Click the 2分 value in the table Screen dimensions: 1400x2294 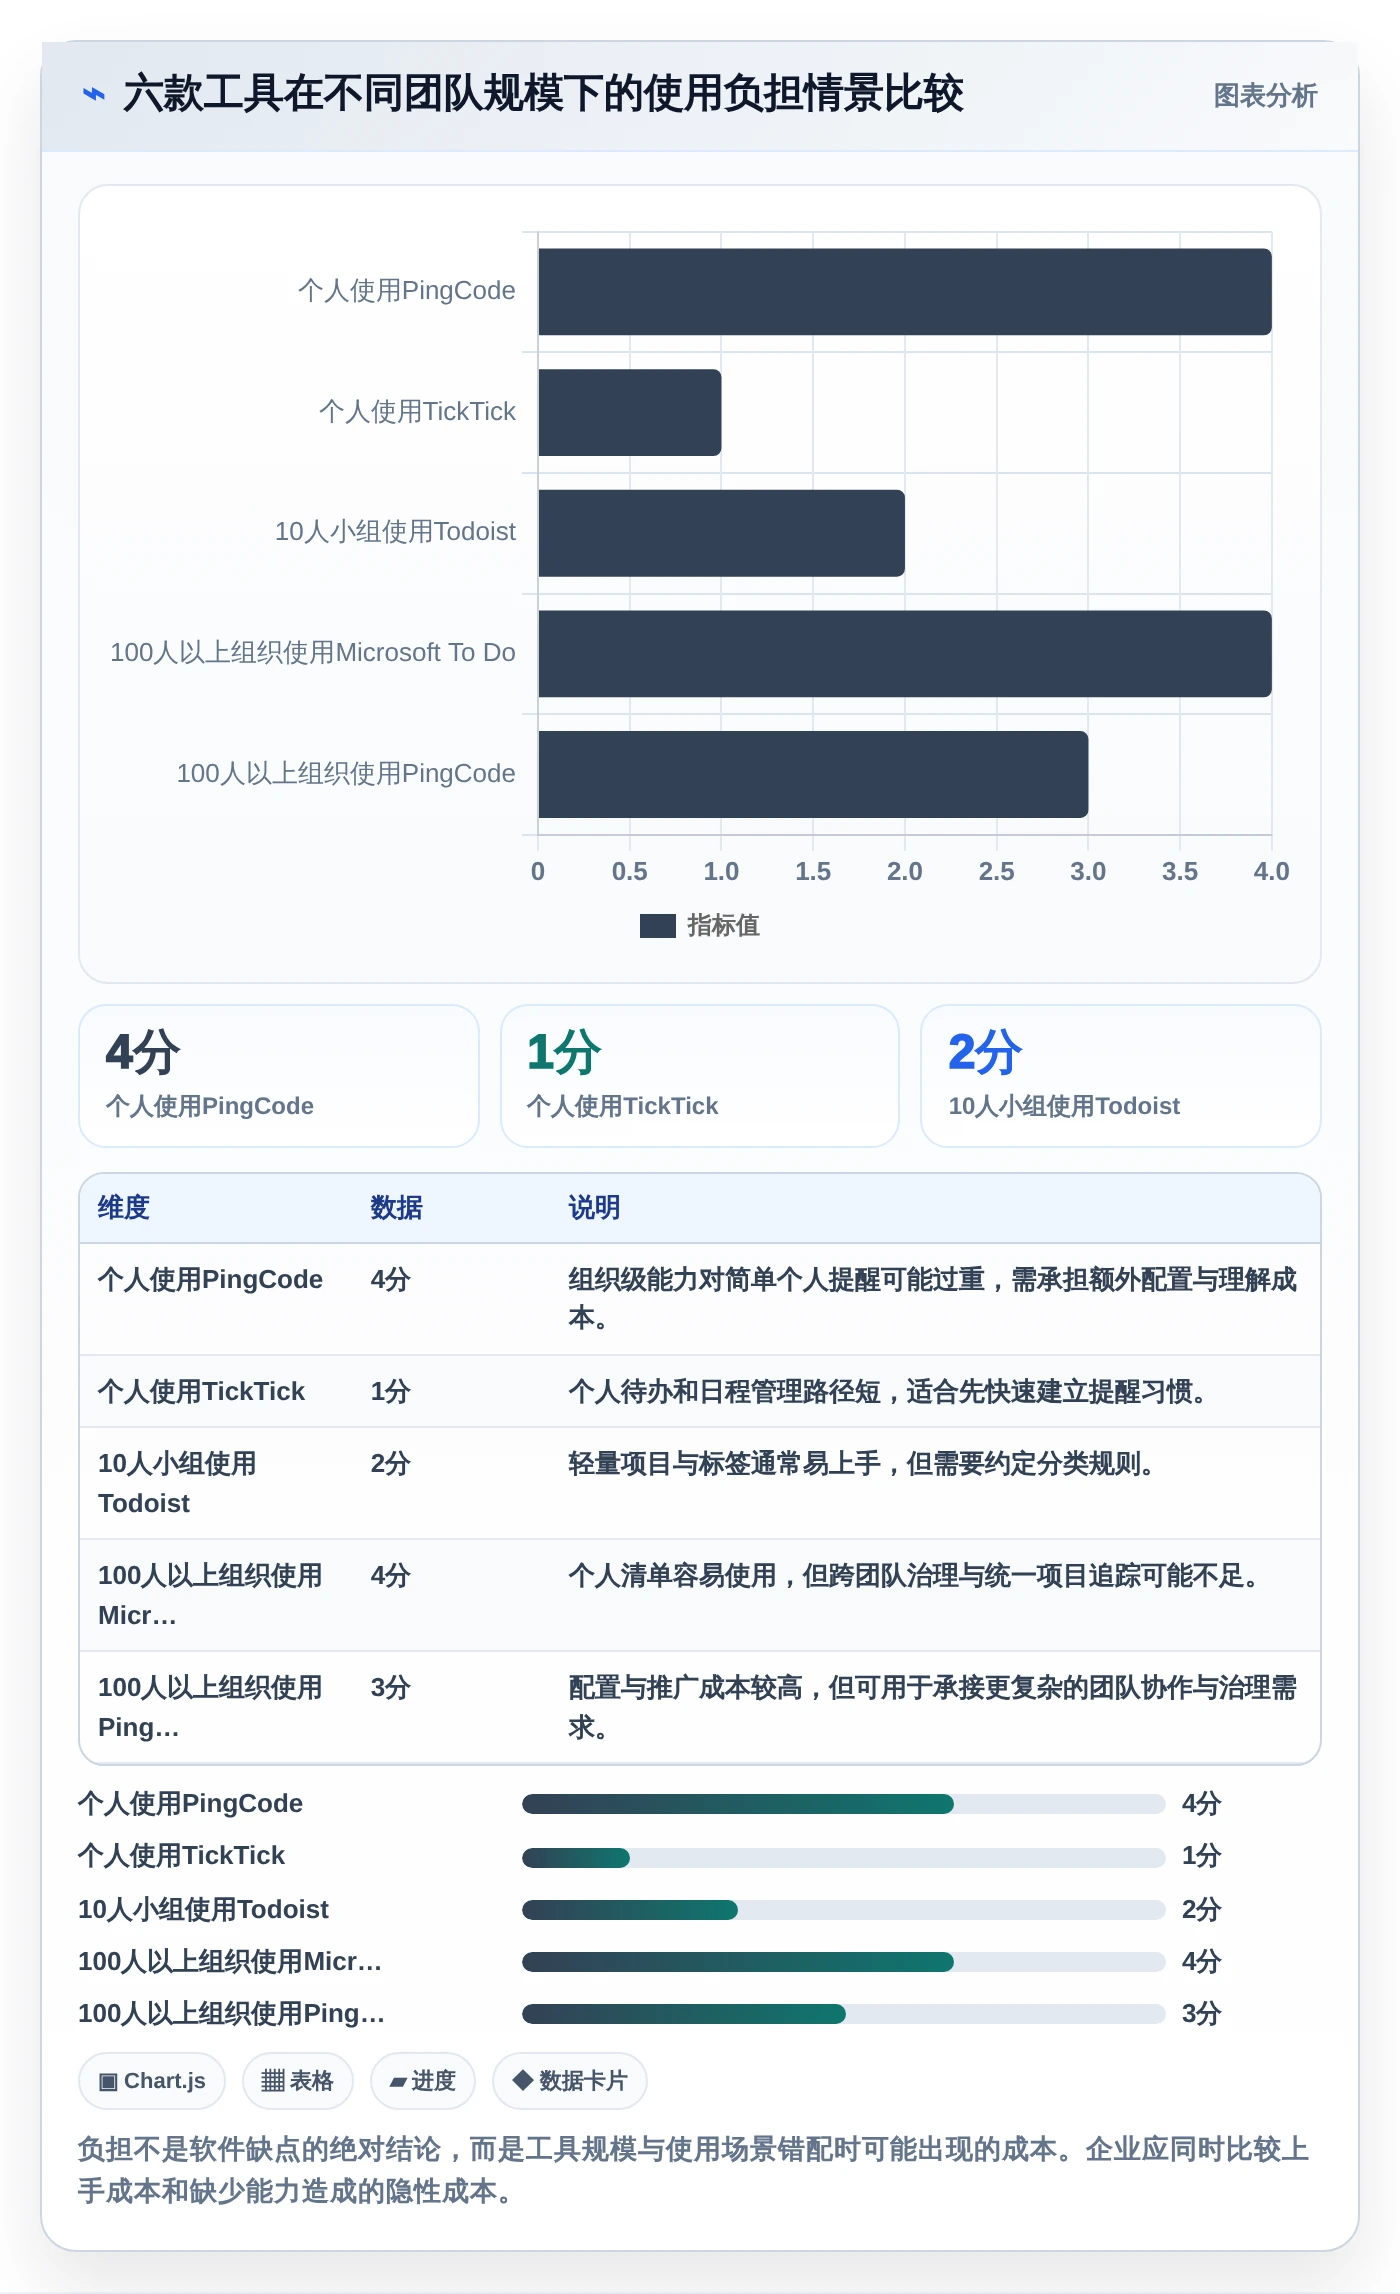(x=390, y=1464)
